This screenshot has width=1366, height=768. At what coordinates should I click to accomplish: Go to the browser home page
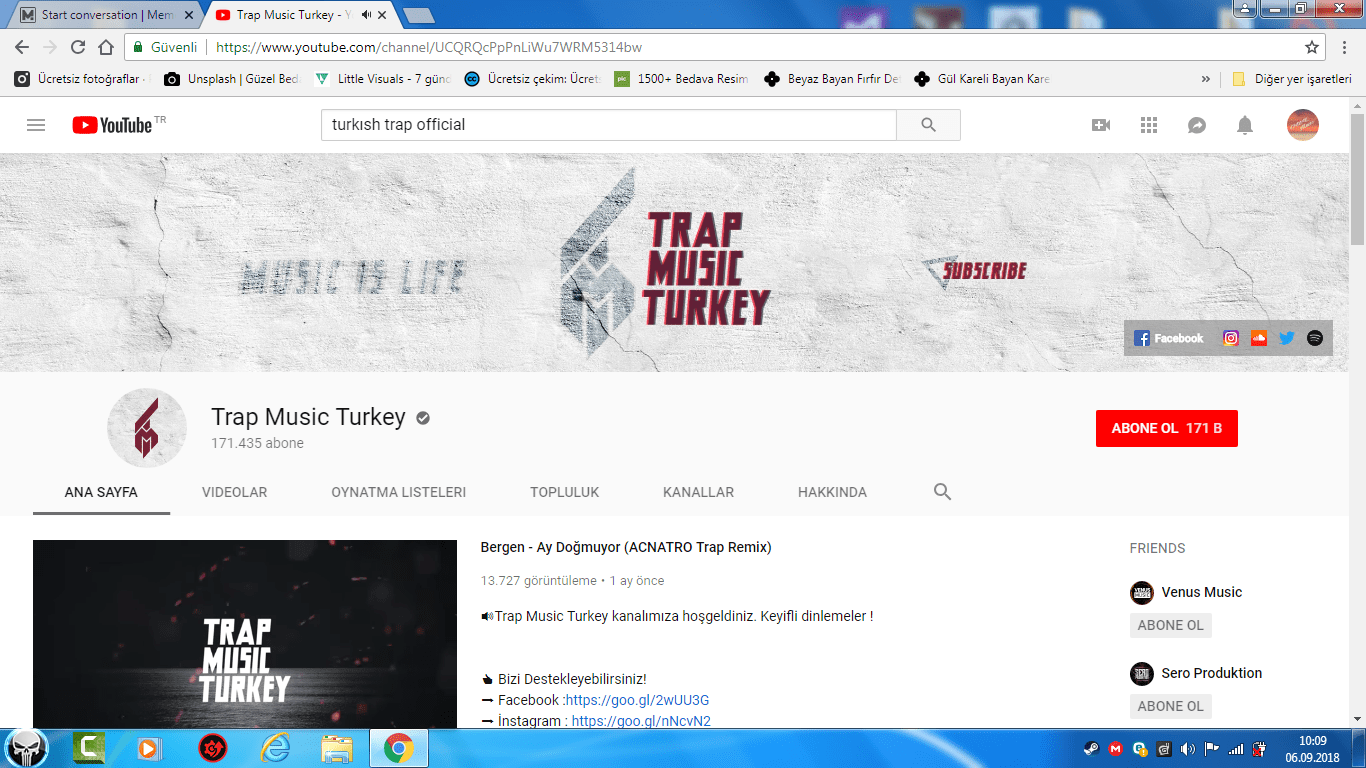[106, 47]
